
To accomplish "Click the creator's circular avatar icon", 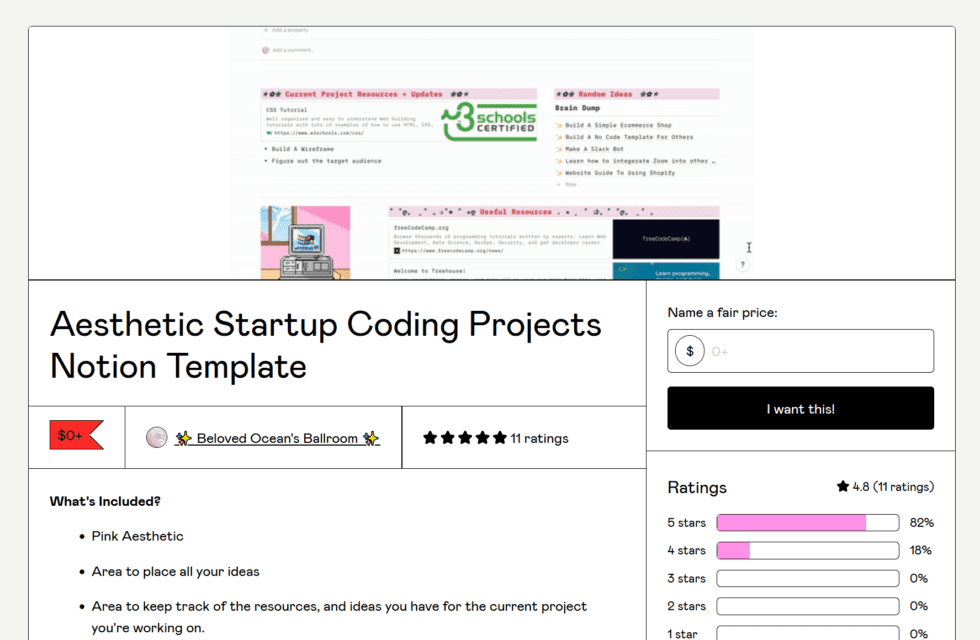I will 157,437.
